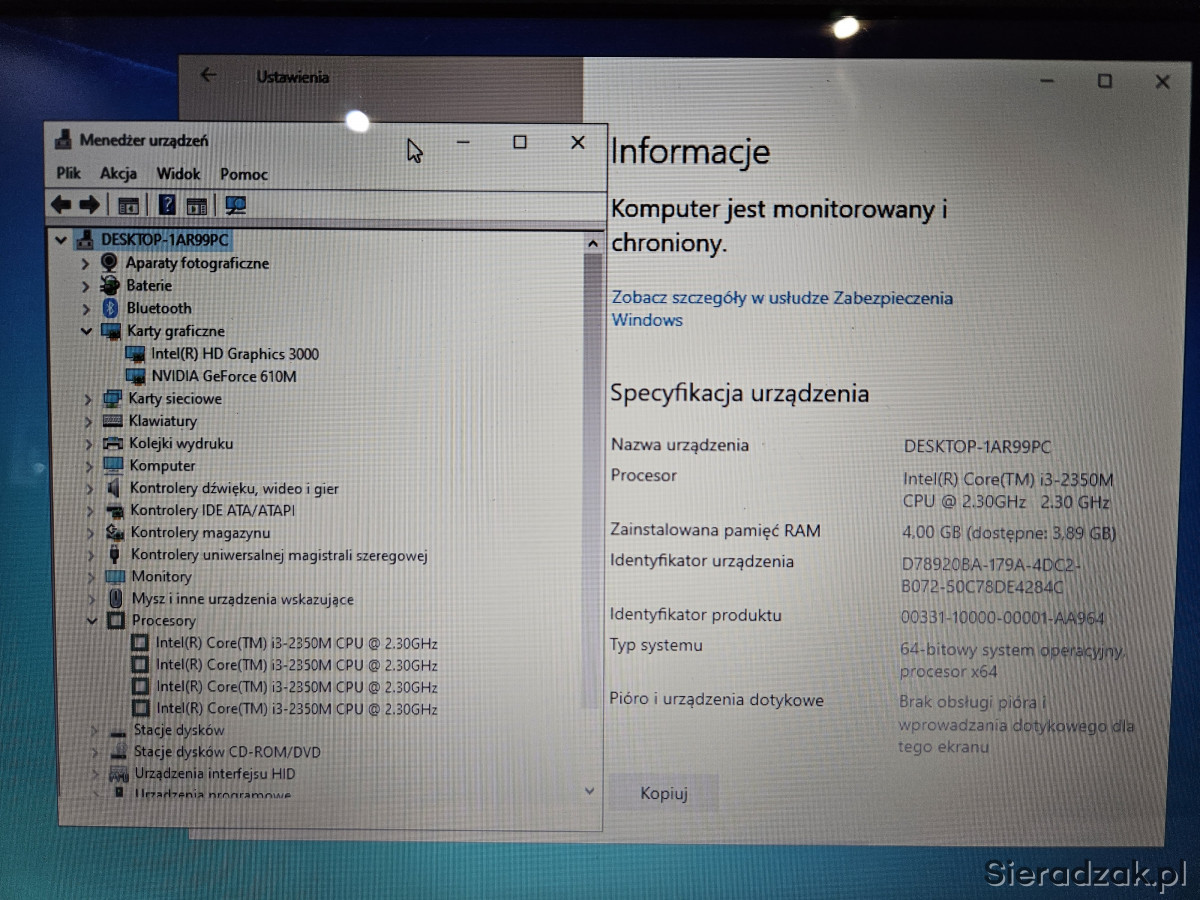
Task: Select the Intel(R) HD Graphics 3000 icon
Action: pos(136,354)
